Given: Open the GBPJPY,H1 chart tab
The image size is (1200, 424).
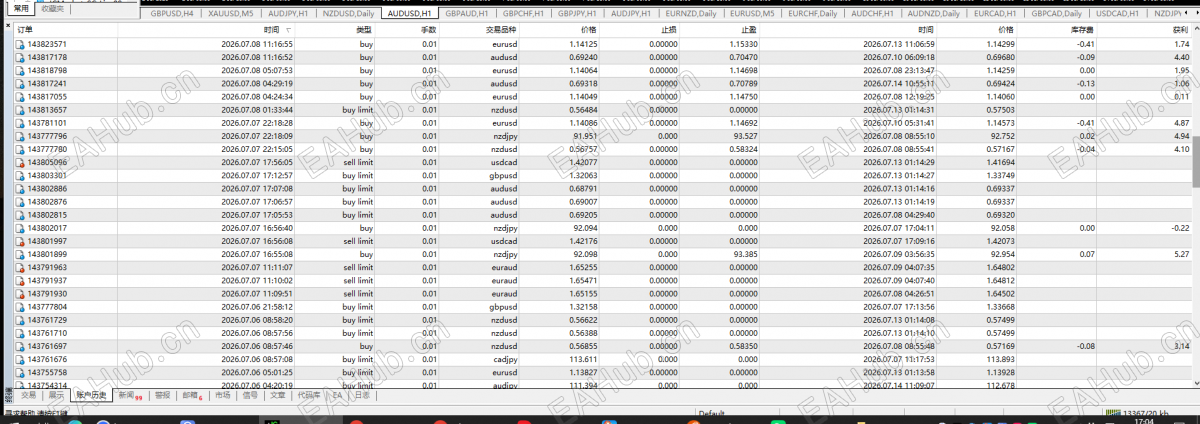Looking at the screenshot, I should pos(579,14).
